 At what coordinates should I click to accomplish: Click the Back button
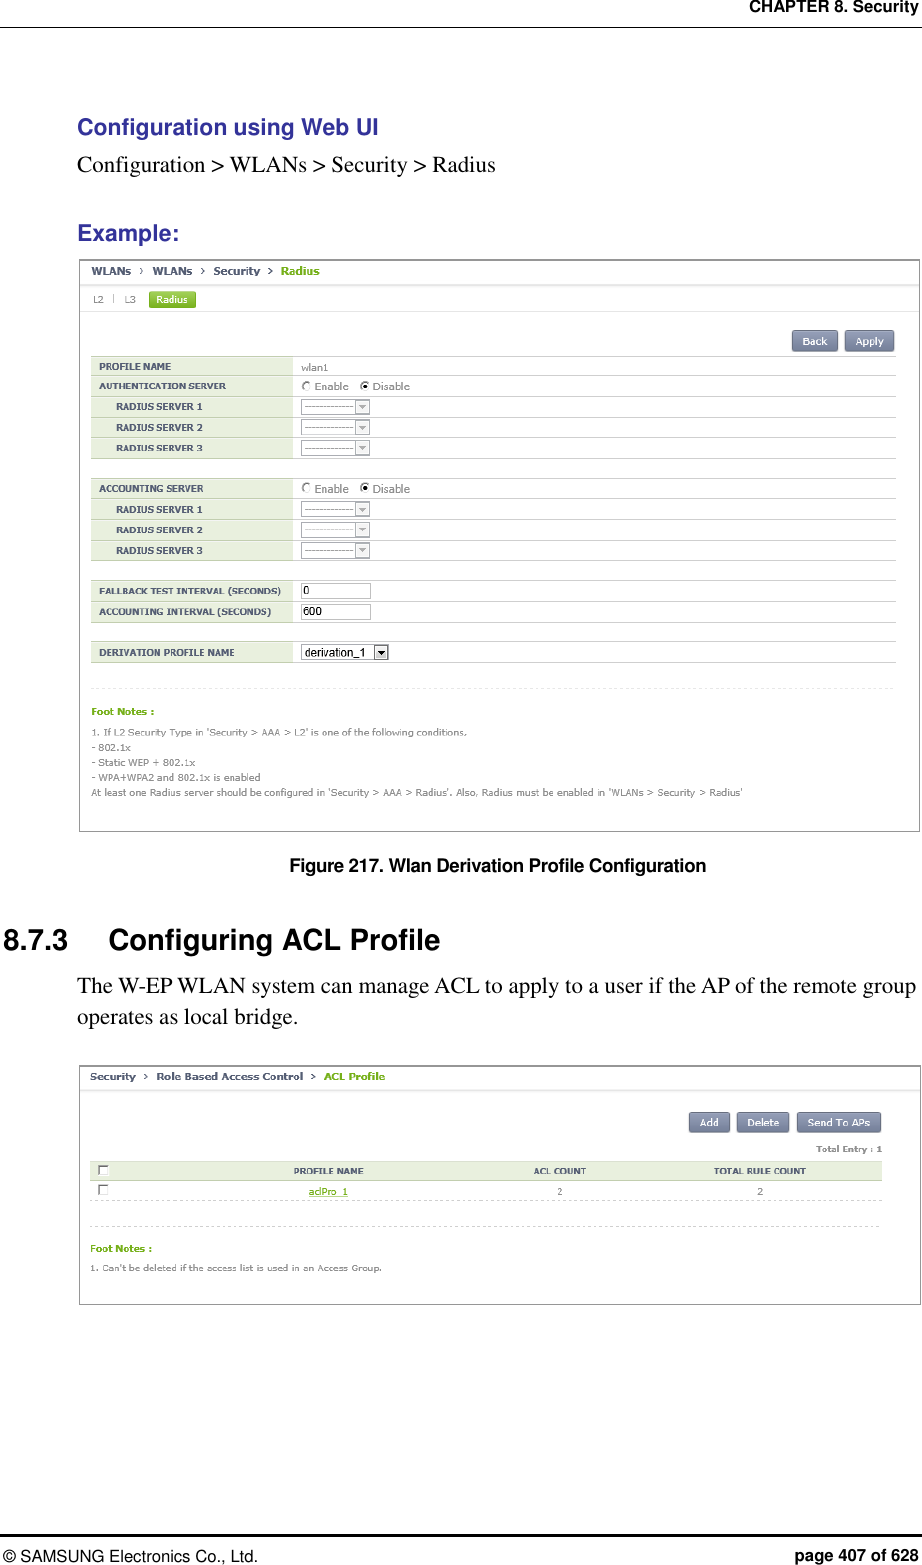813,340
